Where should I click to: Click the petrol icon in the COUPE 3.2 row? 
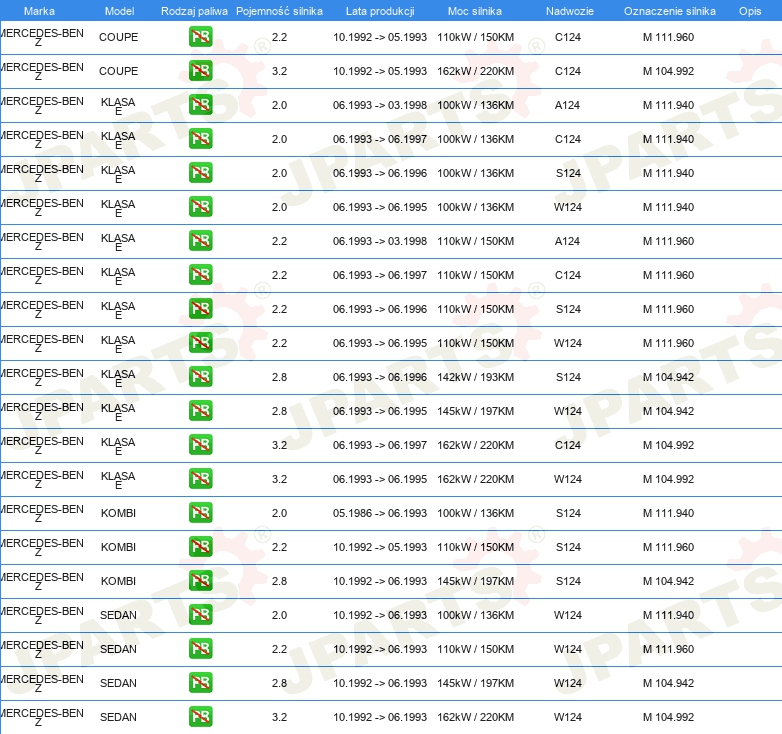(x=200, y=71)
